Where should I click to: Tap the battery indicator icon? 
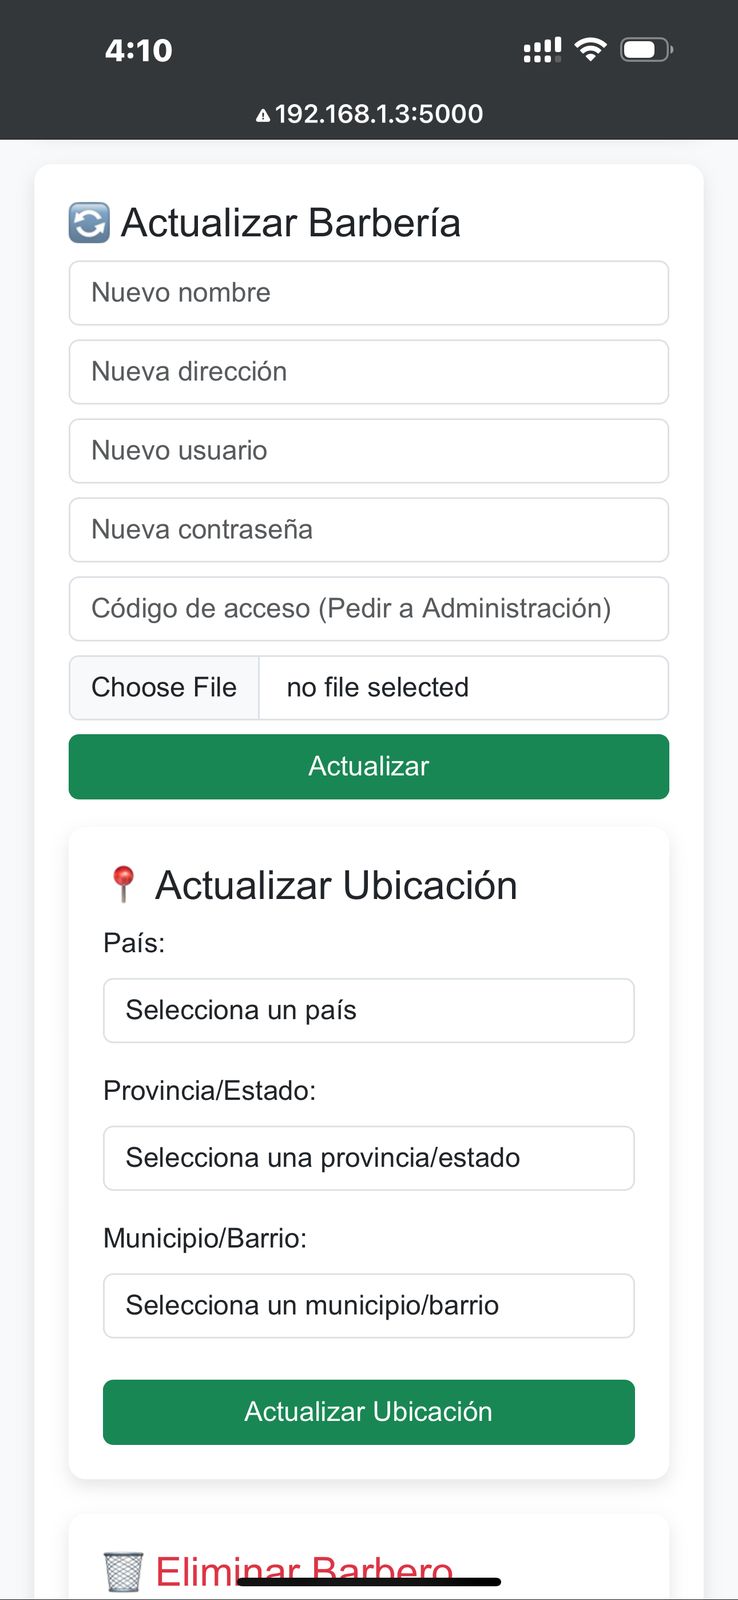(646, 49)
